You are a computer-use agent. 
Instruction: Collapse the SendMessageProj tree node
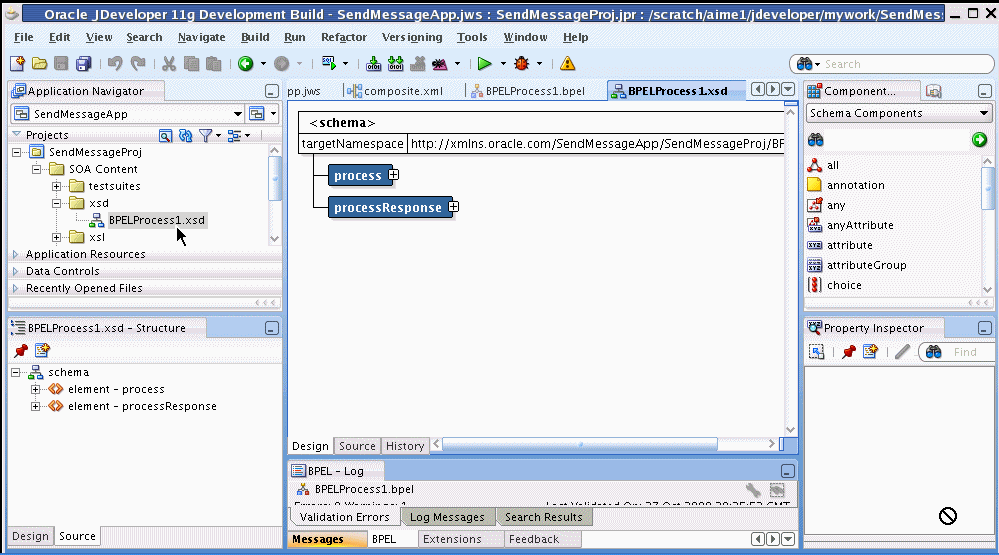point(17,152)
